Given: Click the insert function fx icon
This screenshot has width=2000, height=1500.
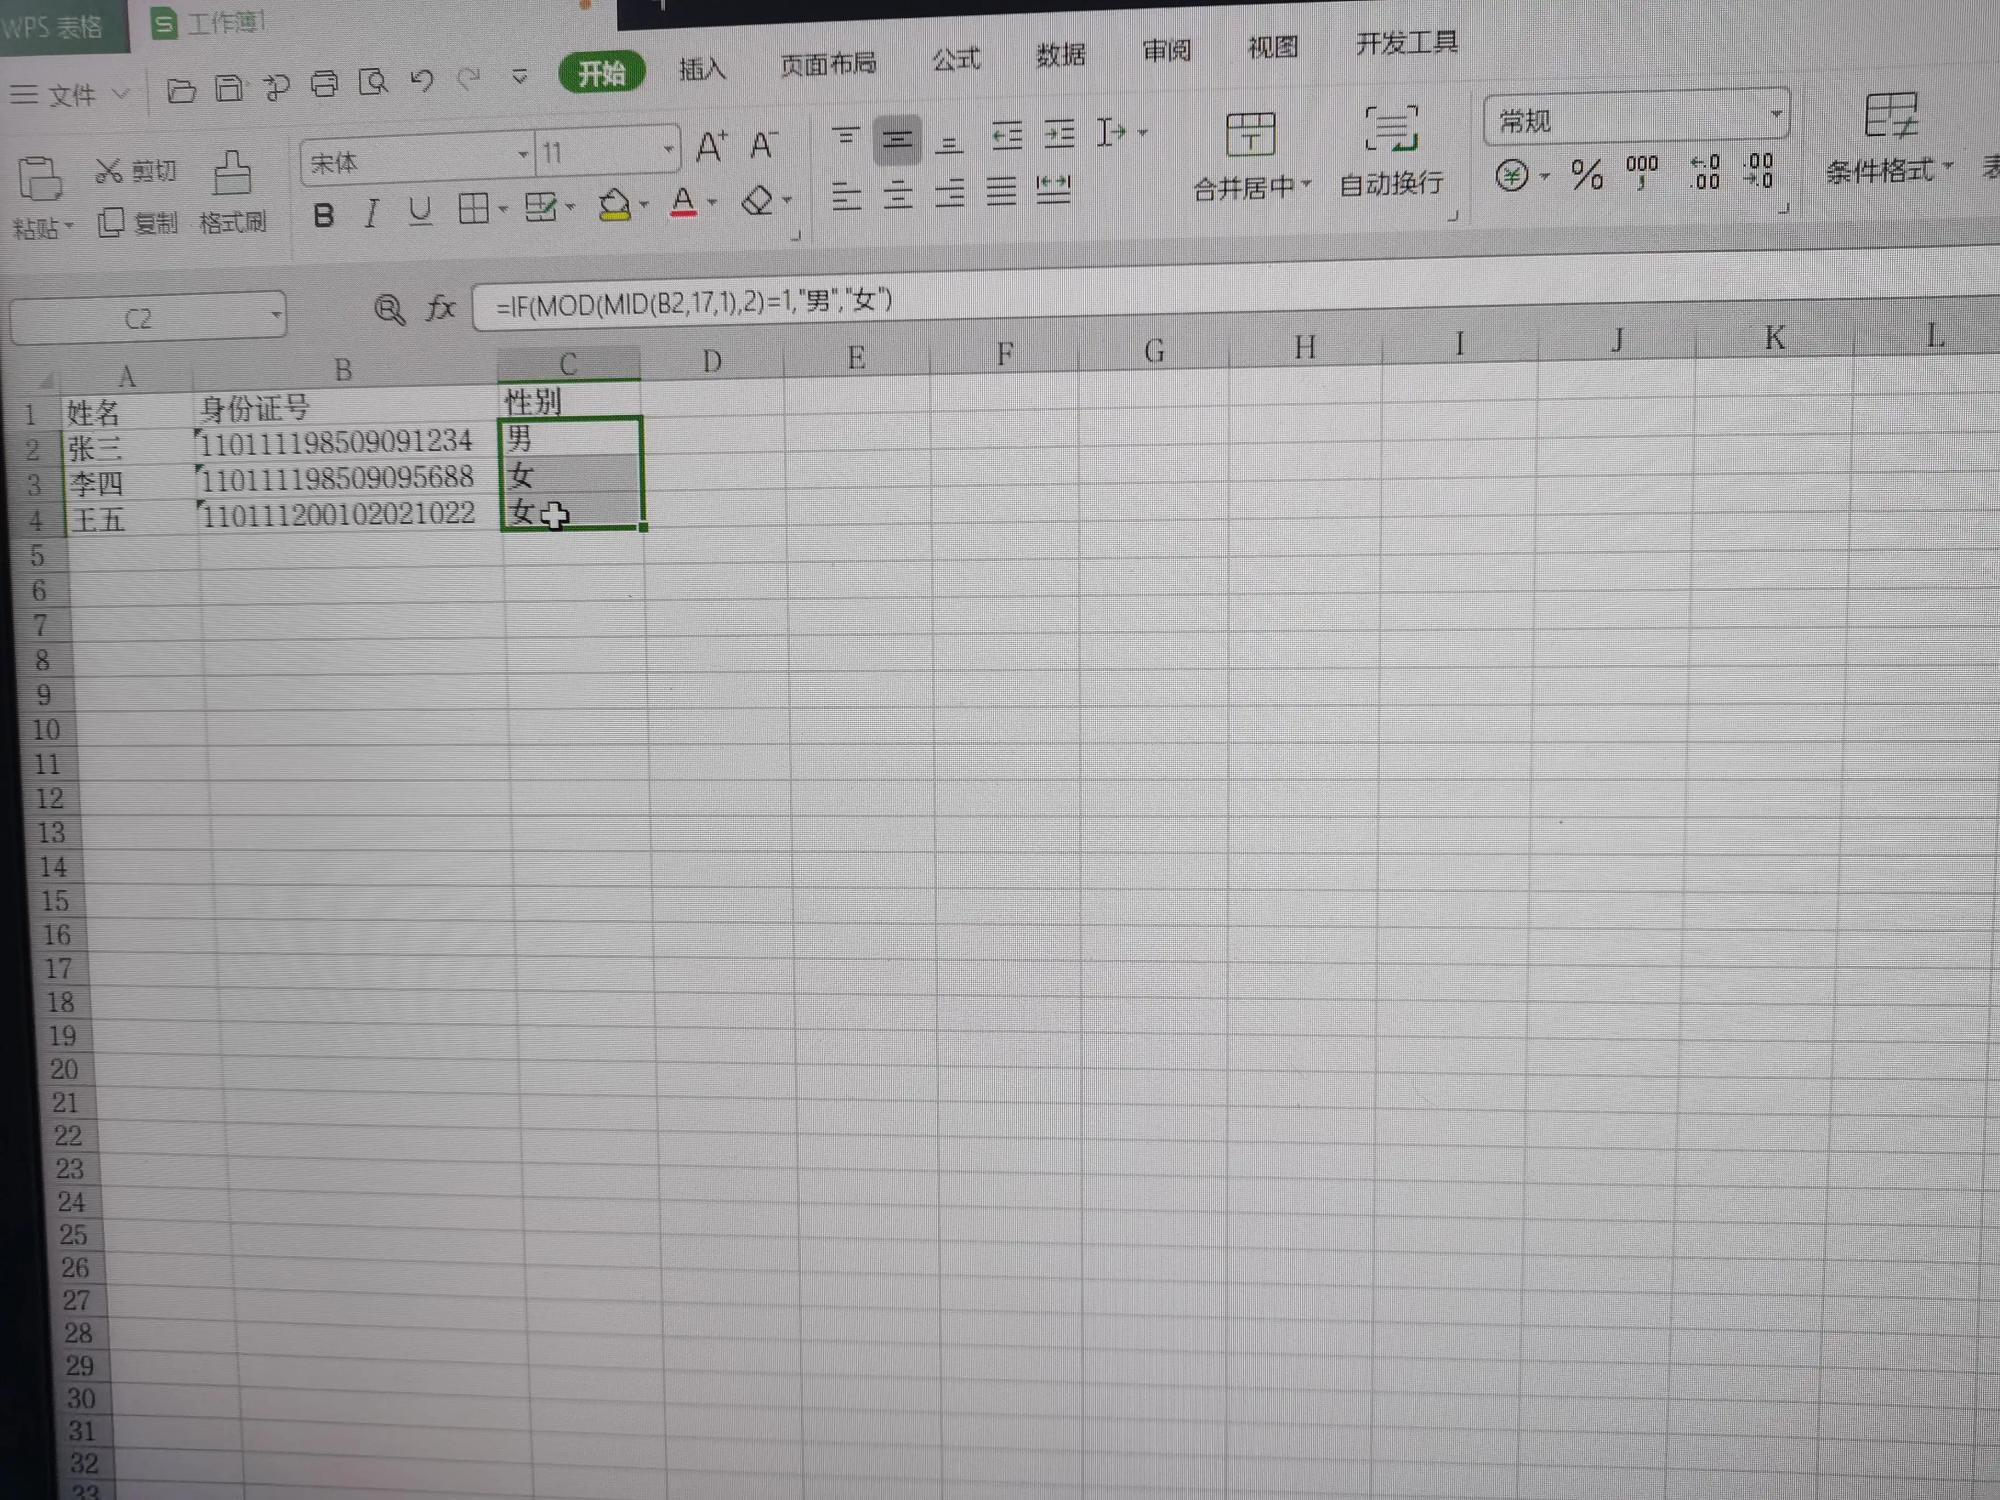Looking at the screenshot, I should 441,307.
